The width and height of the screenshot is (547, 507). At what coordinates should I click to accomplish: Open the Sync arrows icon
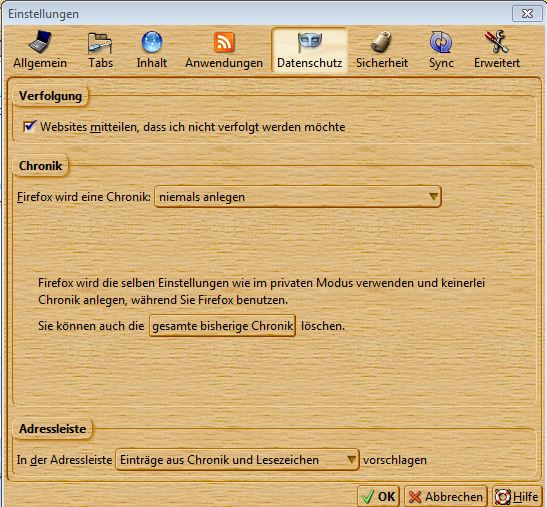click(x=441, y=42)
